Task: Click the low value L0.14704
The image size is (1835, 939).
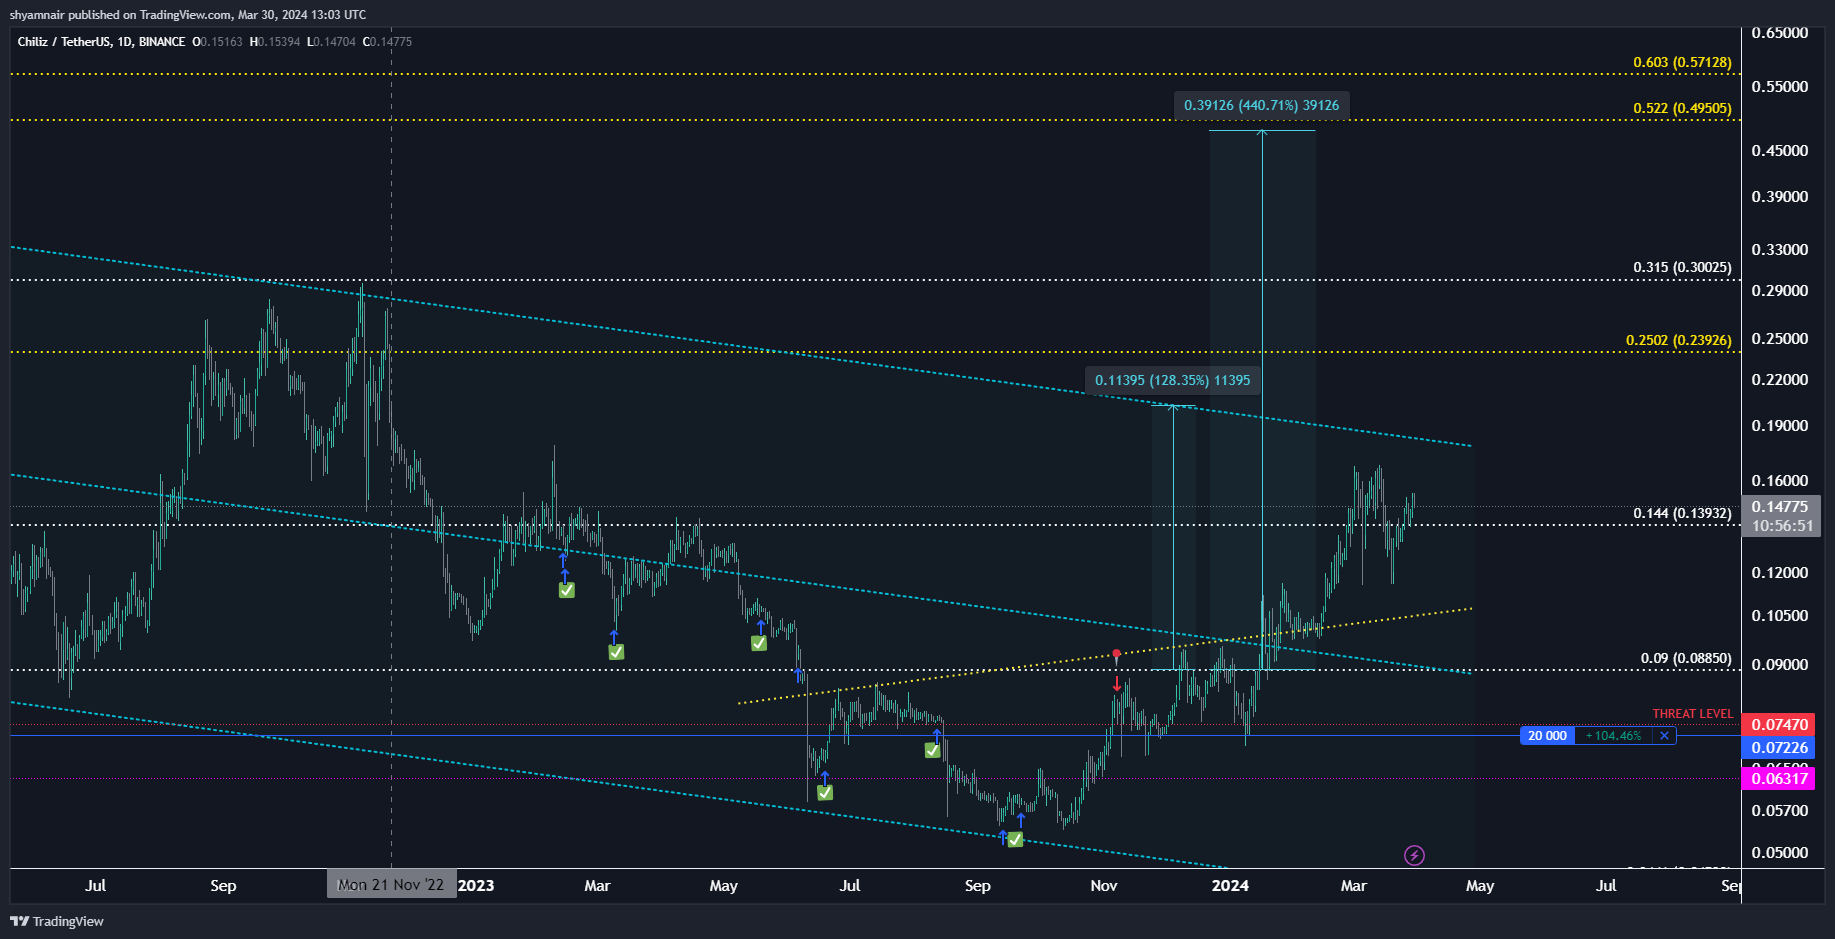Action: coord(331,42)
